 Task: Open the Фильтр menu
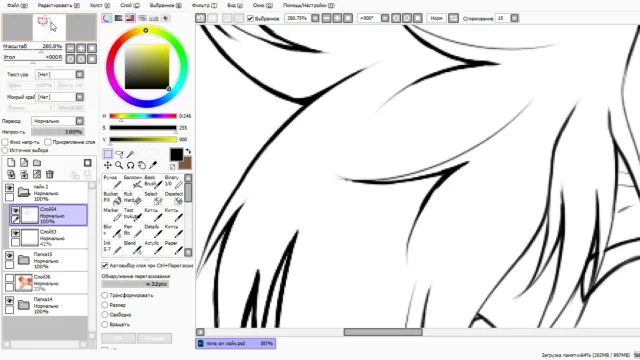[204, 5]
